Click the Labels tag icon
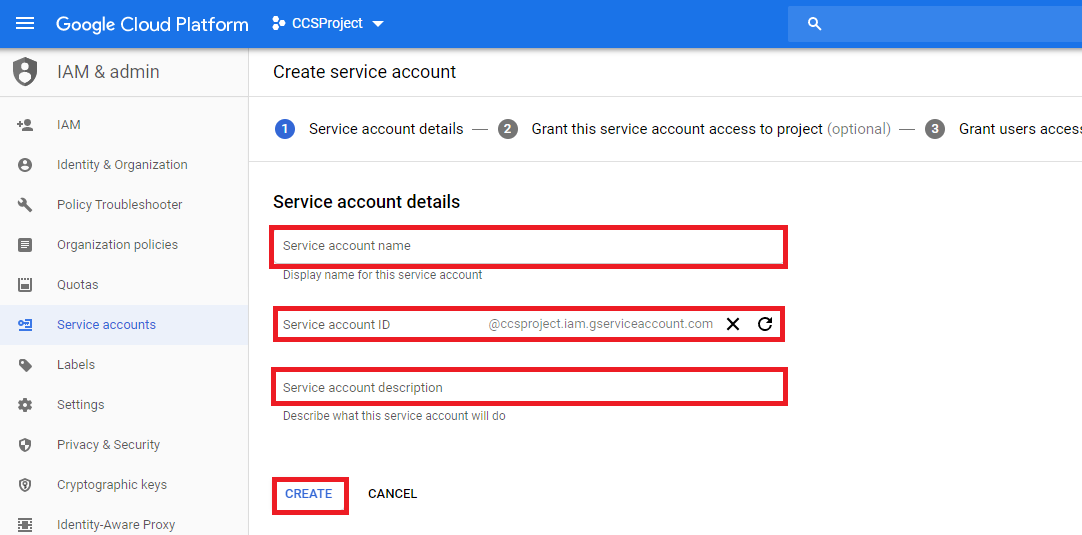 point(25,365)
